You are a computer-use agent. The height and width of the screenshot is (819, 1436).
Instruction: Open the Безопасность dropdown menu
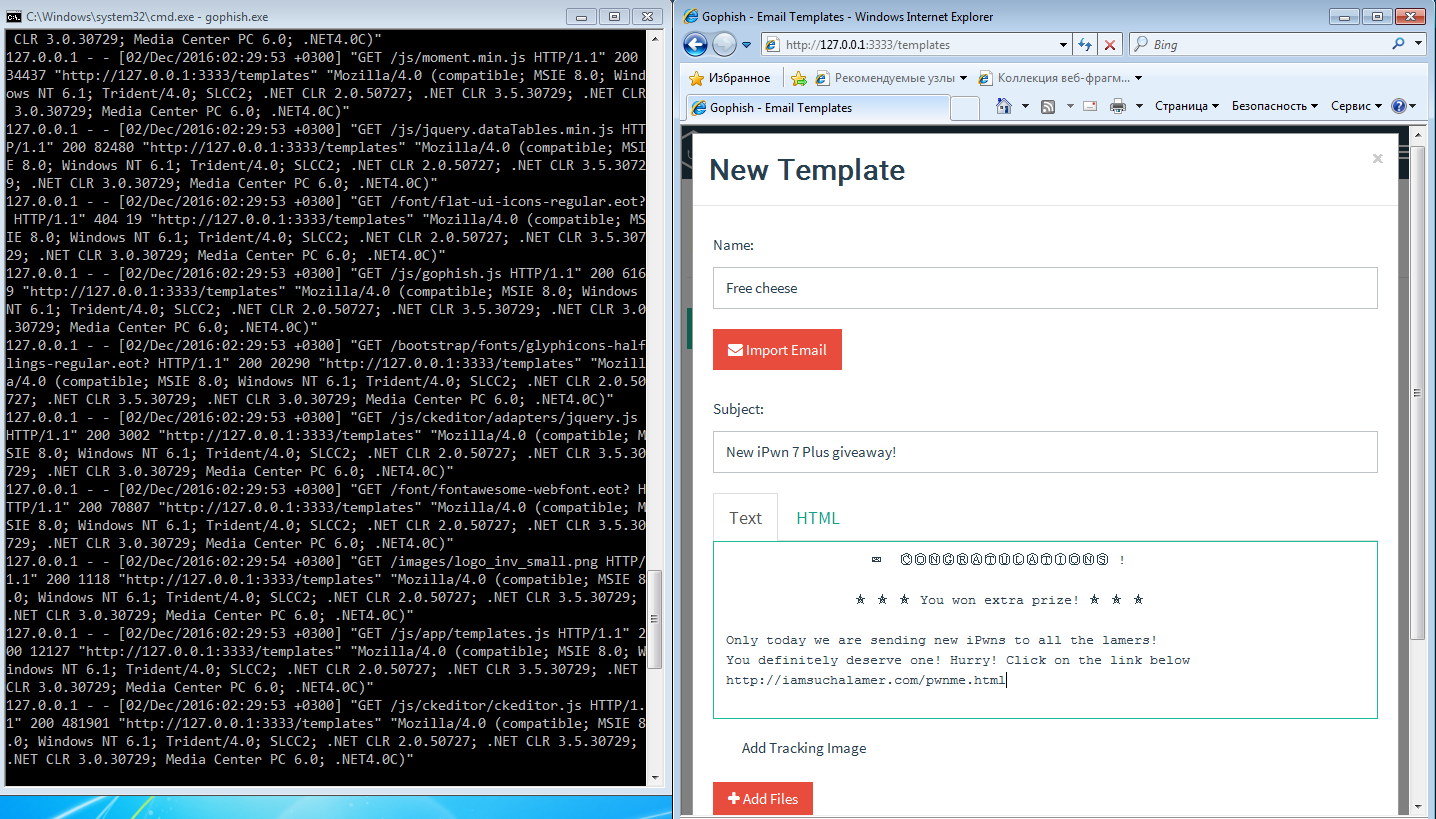click(1274, 106)
